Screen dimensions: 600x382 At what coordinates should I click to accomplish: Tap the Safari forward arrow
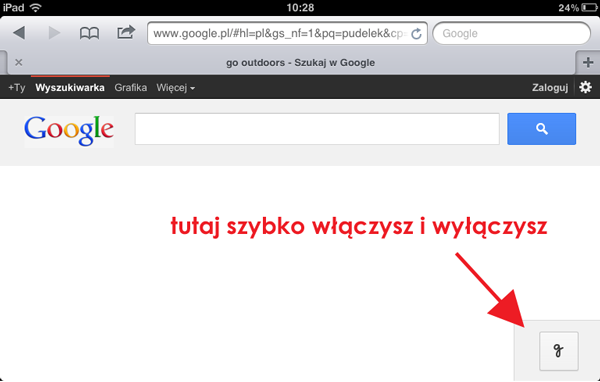tap(54, 33)
